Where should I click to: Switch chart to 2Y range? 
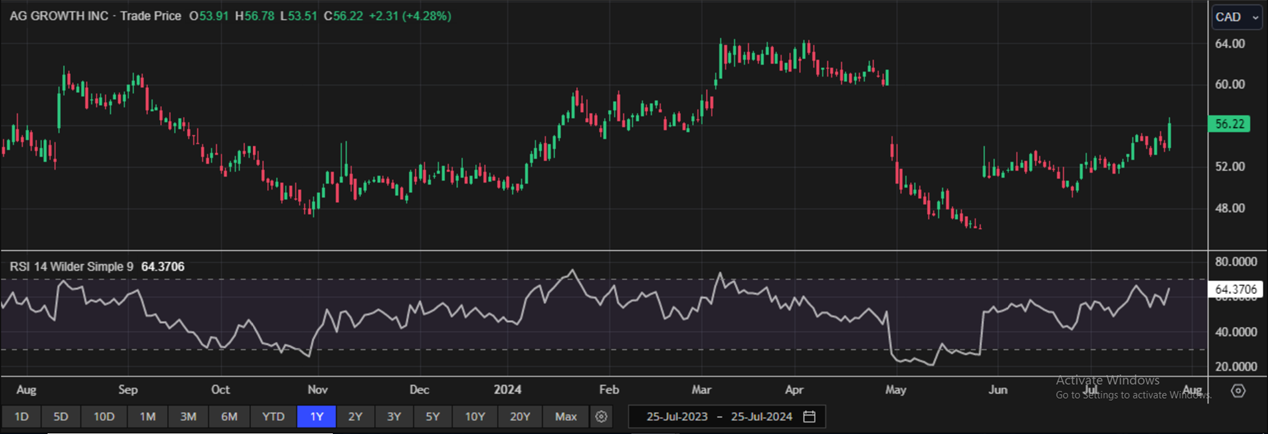(x=355, y=416)
